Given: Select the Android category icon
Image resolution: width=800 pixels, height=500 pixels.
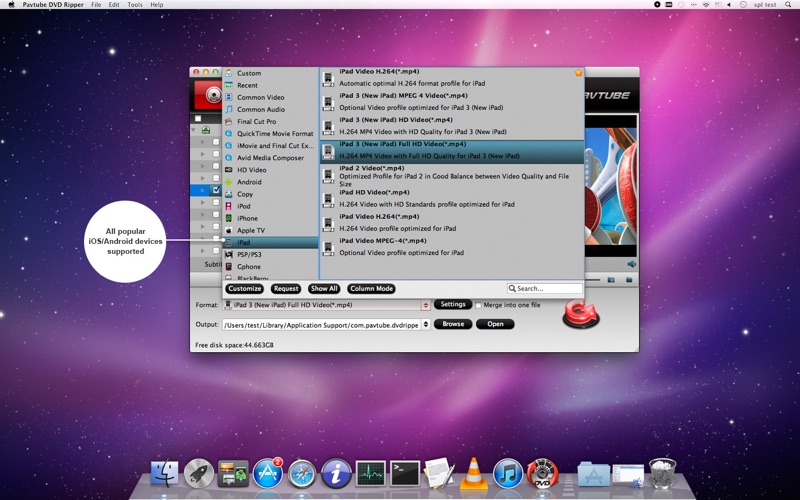Looking at the screenshot, I should point(229,182).
